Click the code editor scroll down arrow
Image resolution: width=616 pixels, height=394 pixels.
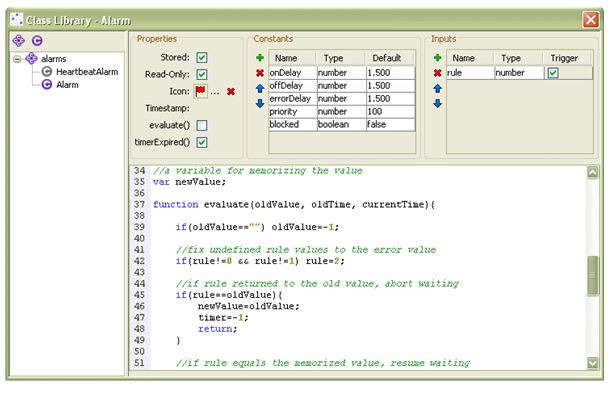click(x=592, y=363)
